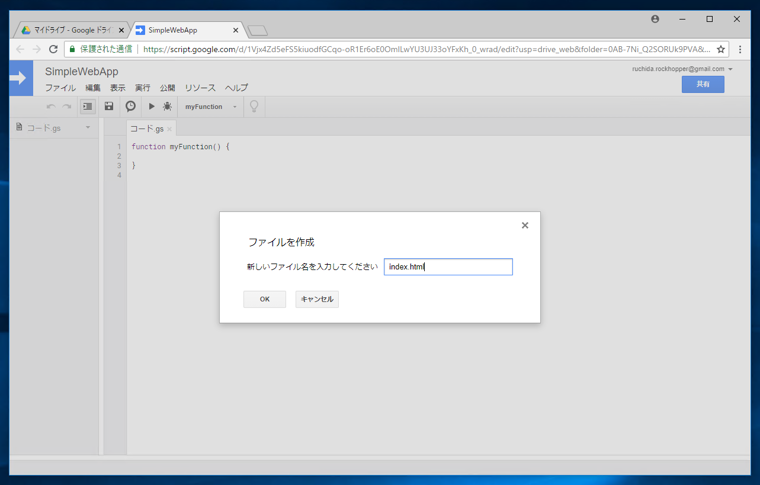This screenshot has width=760, height=485.
Task: Open the 編集 menu
Action: [x=93, y=88]
